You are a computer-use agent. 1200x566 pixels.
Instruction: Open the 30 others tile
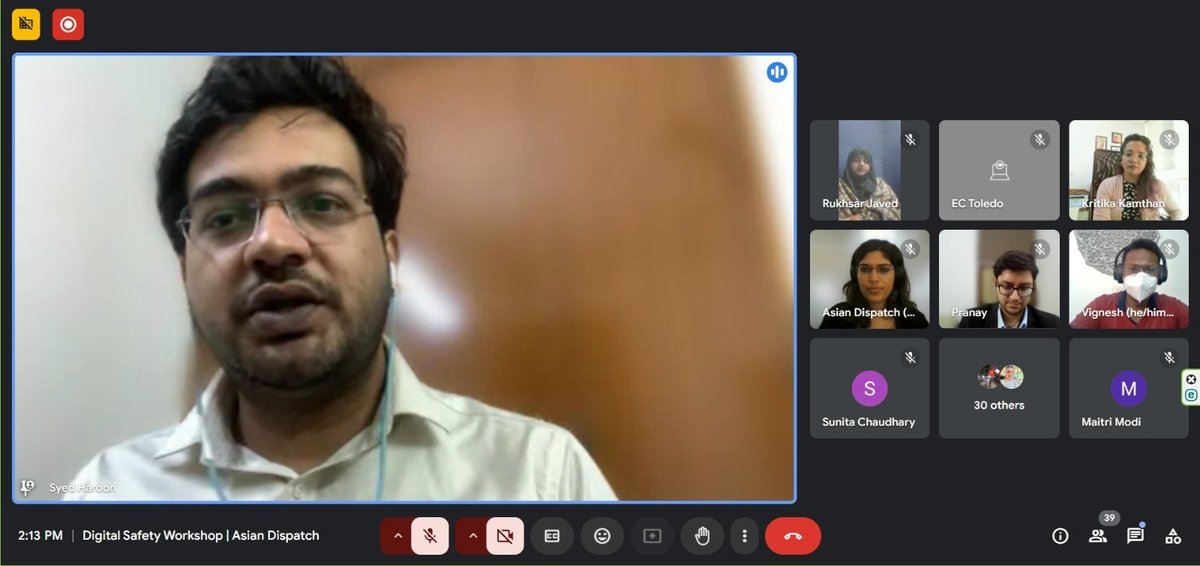(999, 388)
